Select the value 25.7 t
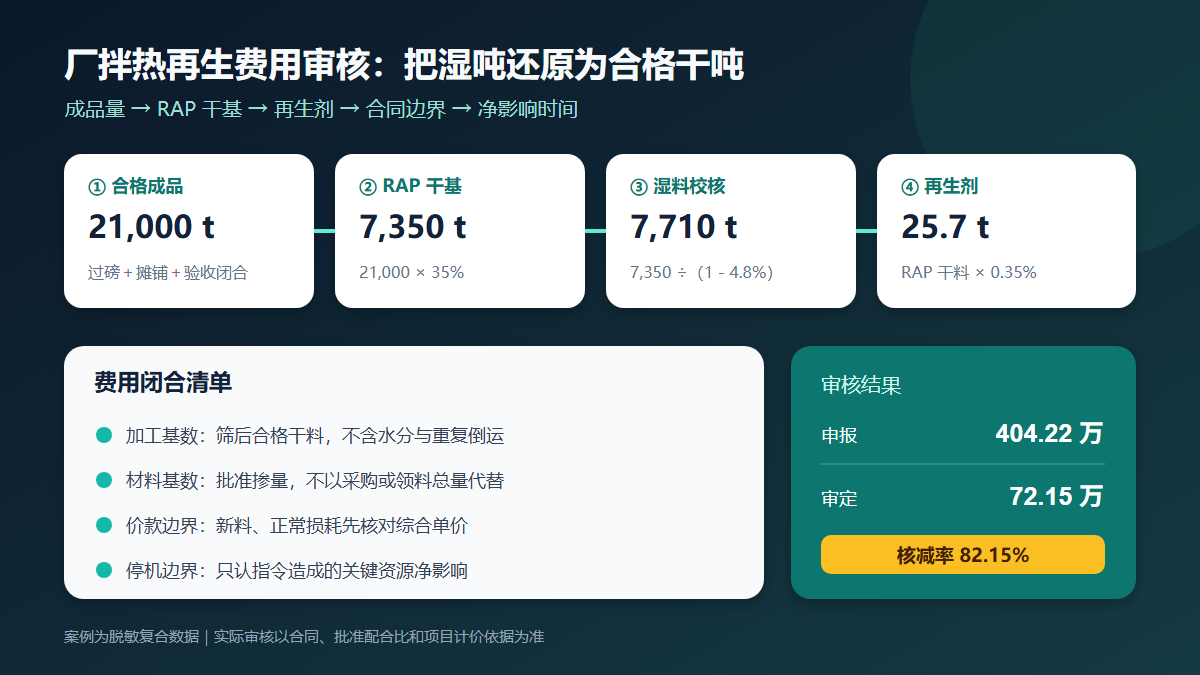 click(945, 227)
